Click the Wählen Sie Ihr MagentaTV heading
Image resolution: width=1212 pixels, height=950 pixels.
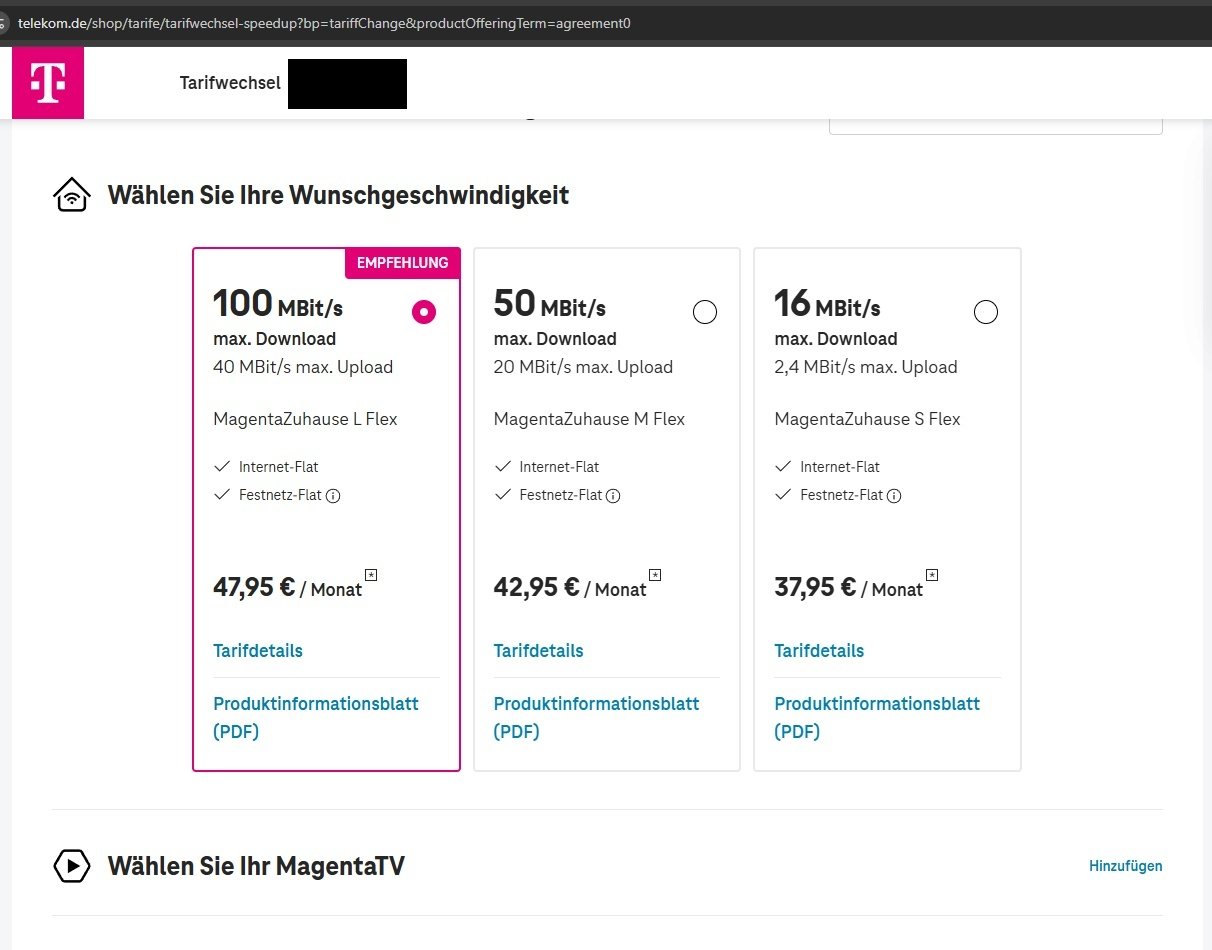(256, 866)
